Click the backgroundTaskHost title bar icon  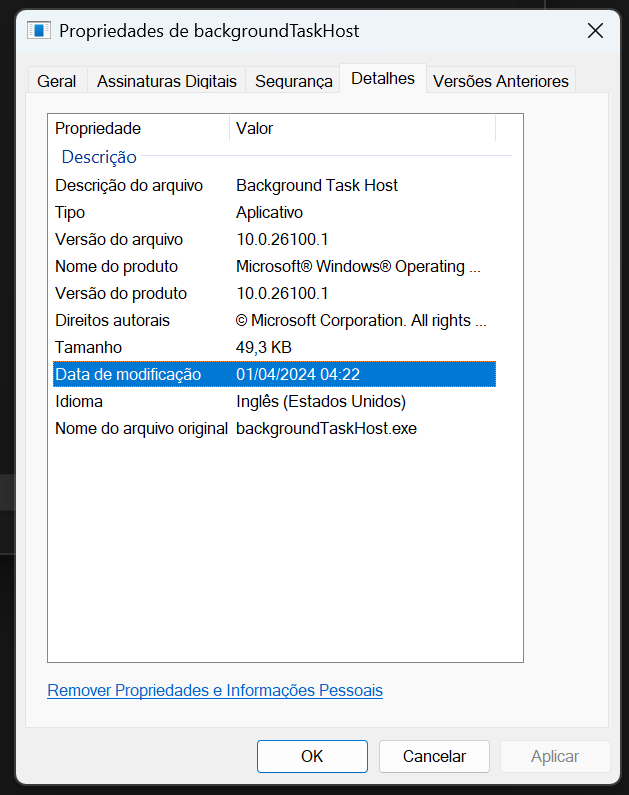point(39,31)
